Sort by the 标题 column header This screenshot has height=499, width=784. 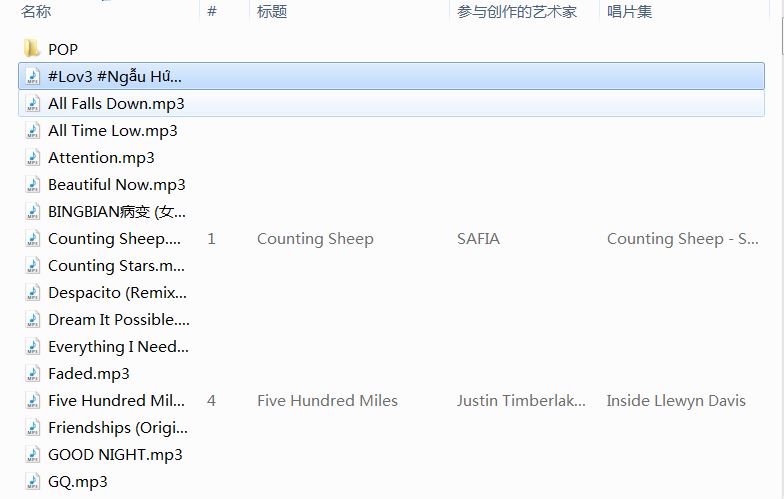click(272, 12)
